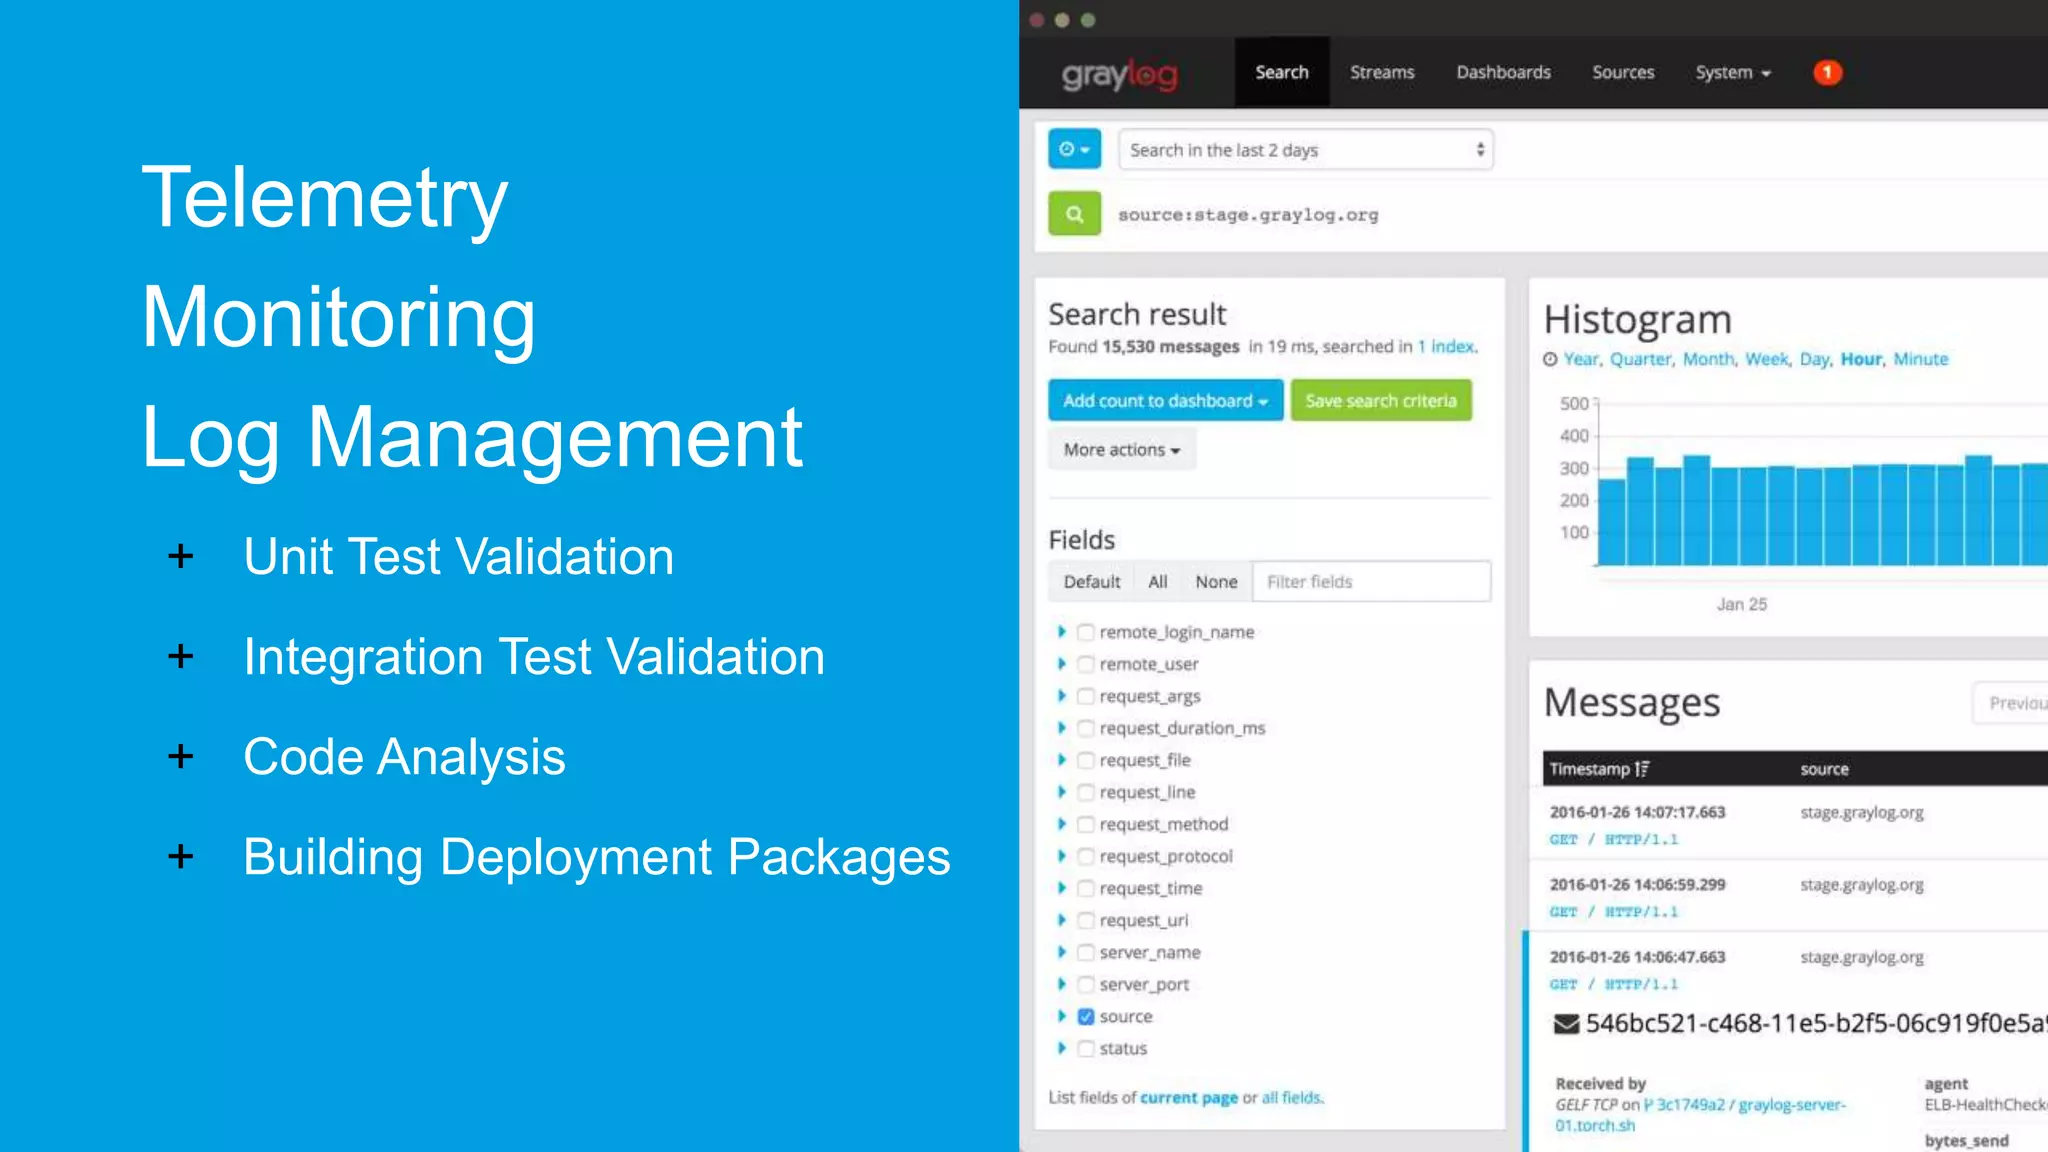The image size is (2048, 1152).
Task: Expand the remote_login_name field arrow
Action: coord(1062,632)
